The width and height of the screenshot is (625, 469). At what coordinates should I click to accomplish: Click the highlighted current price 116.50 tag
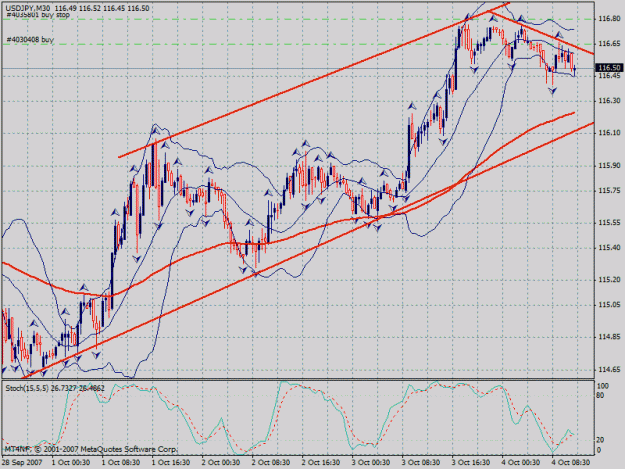(x=609, y=68)
